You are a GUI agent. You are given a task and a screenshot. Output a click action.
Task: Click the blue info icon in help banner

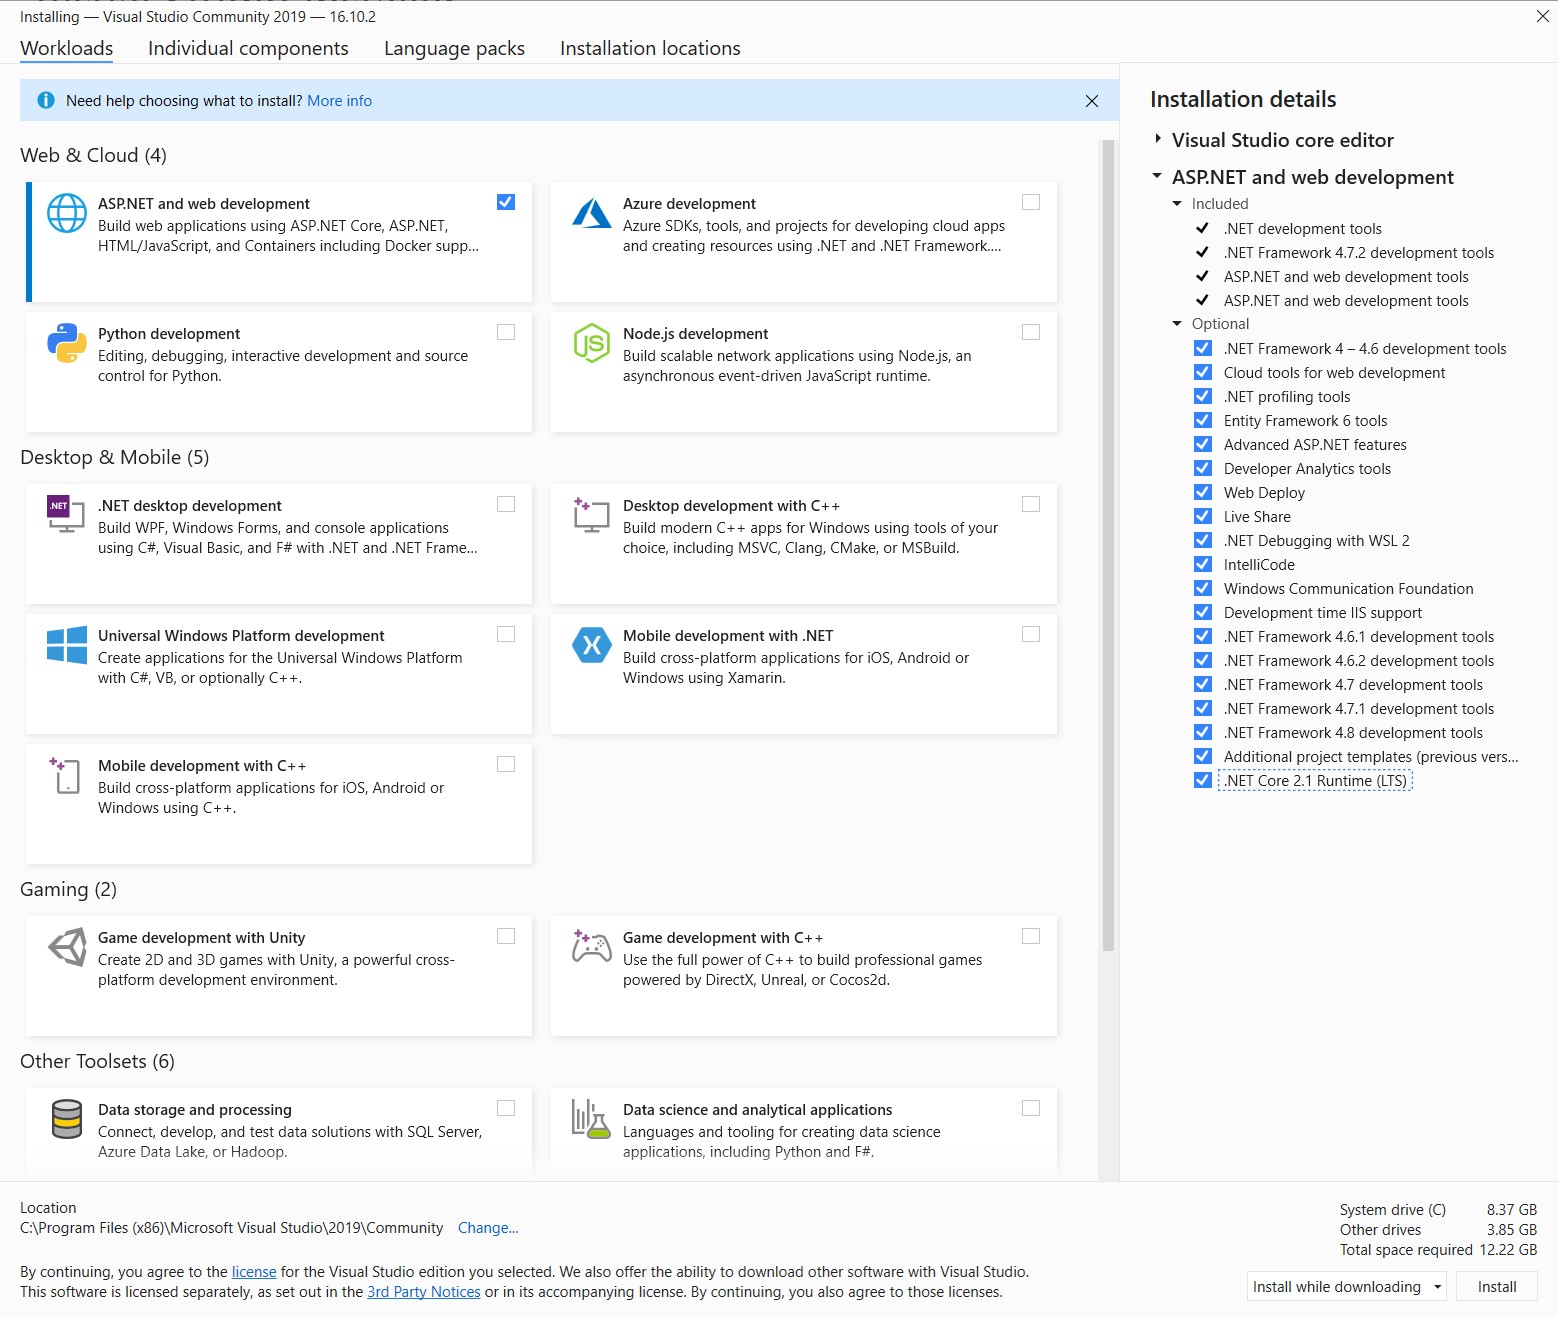(x=46, y=100)
